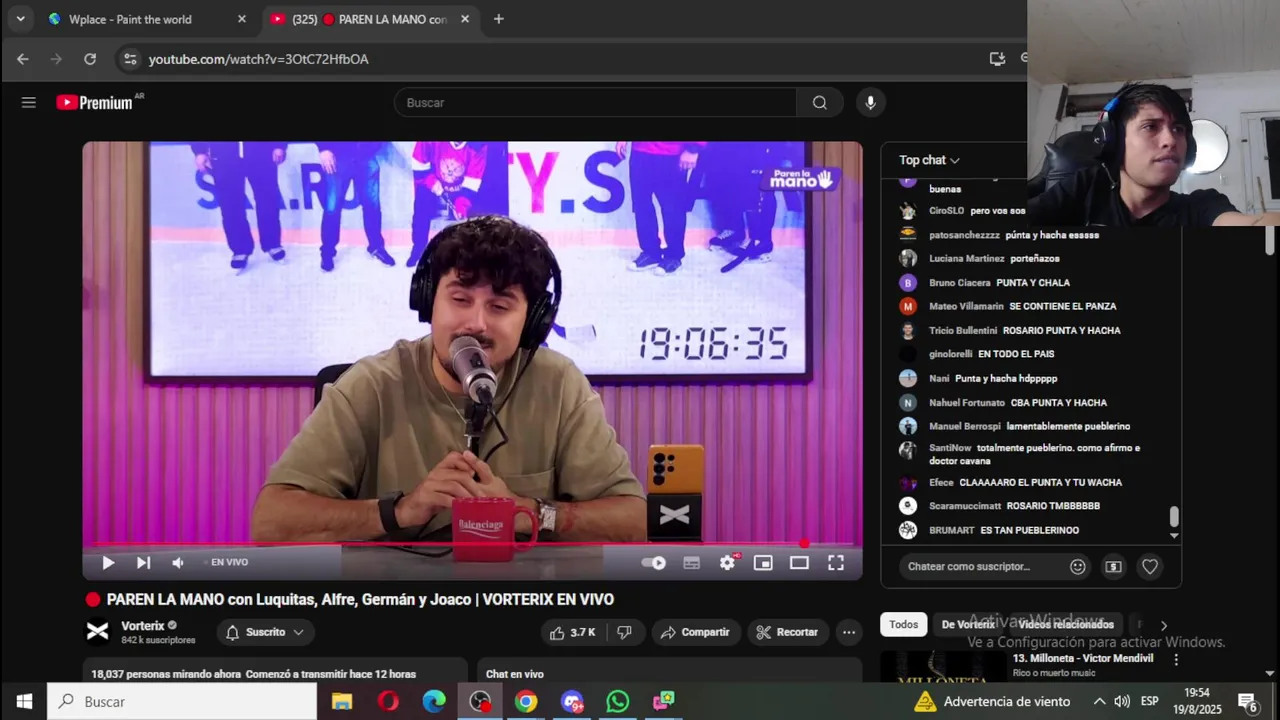Enter full screen mode
This screenshot has width=1280, height=720.
pos(836,563)
